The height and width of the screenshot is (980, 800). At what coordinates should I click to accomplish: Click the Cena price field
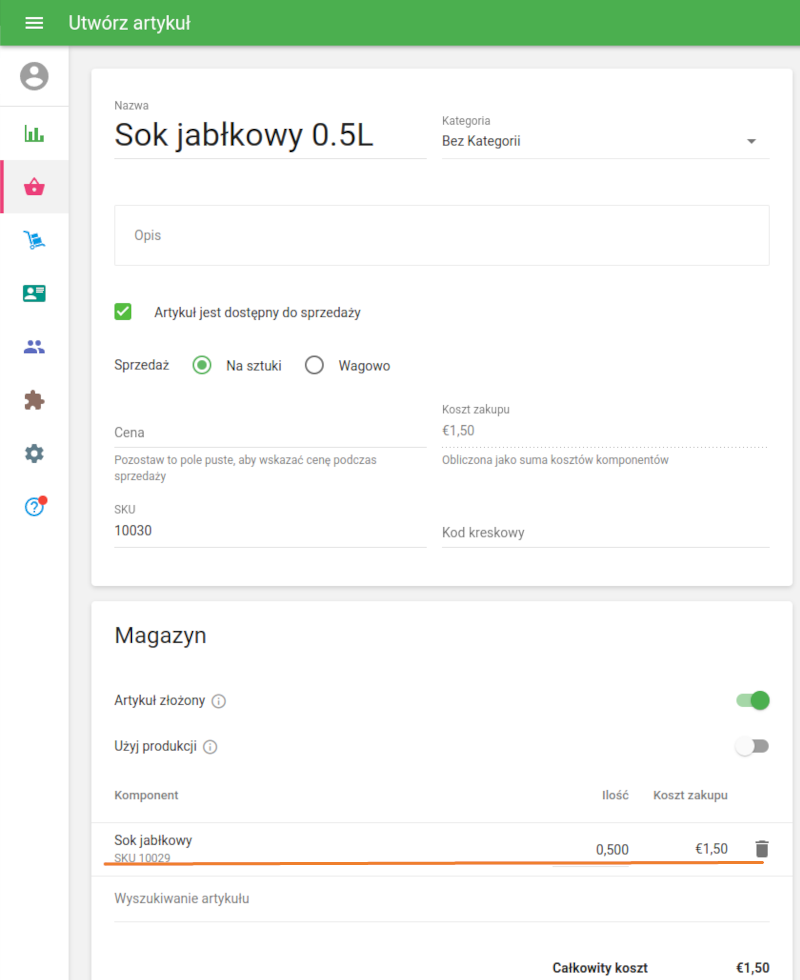[270, 433]
